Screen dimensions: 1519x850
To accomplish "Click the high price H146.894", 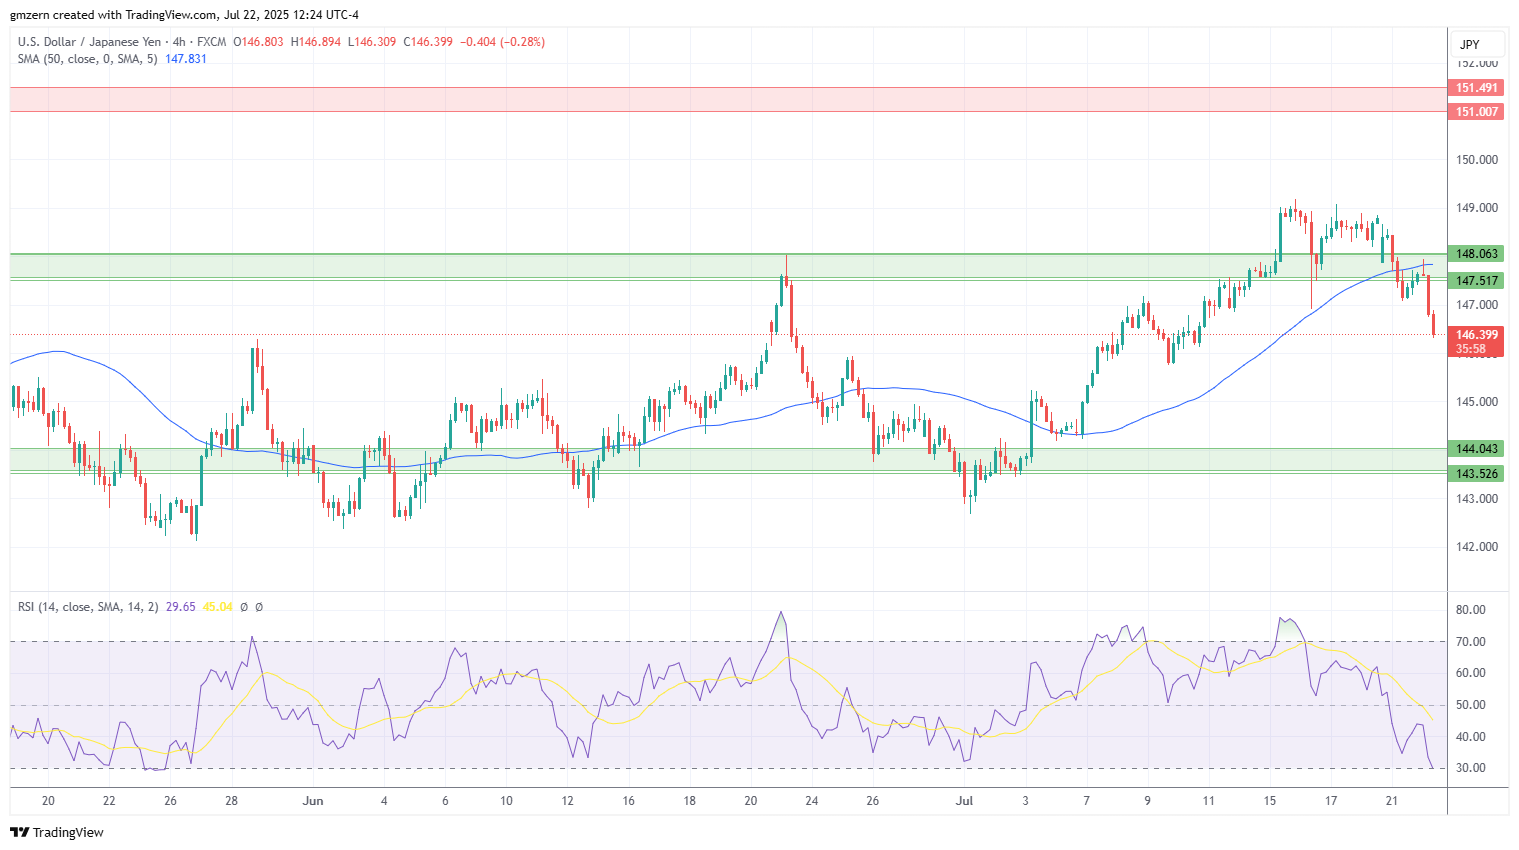I will pos(315,42).
